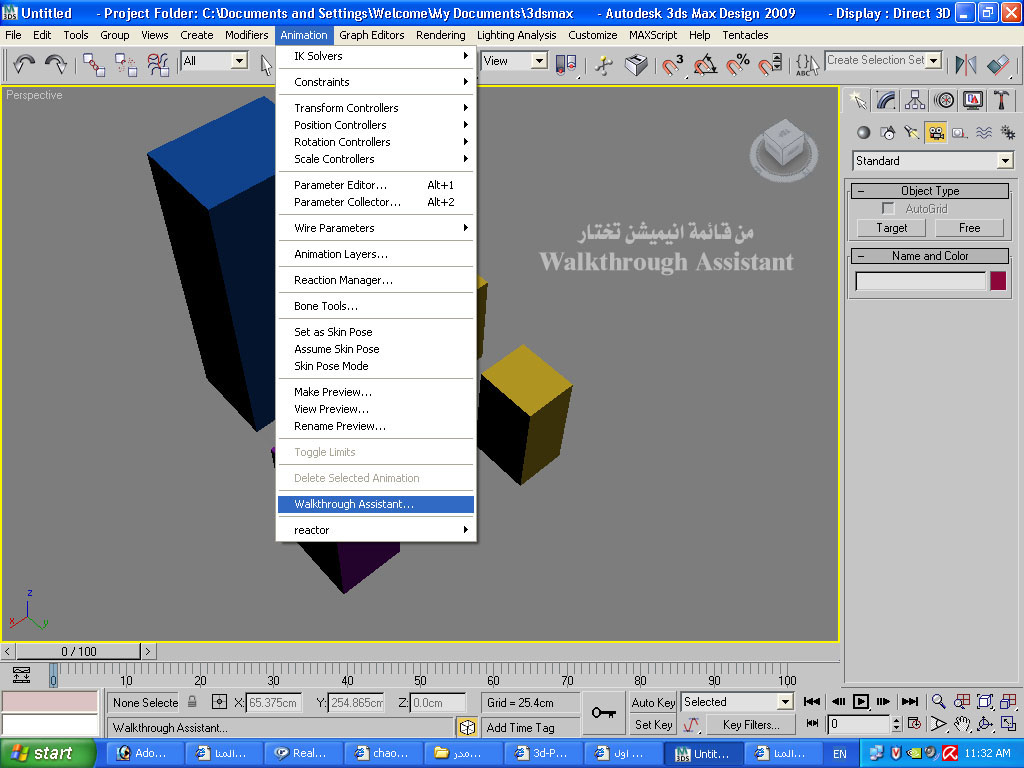Screen dimensions: 1024x768
Task: Select the Select and Link tool
Action: (x=94, y=64)
